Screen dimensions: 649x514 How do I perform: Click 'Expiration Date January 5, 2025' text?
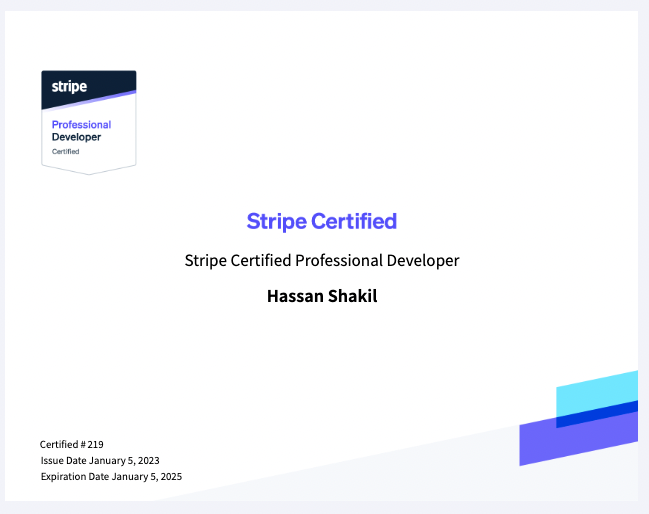point(111,477)
